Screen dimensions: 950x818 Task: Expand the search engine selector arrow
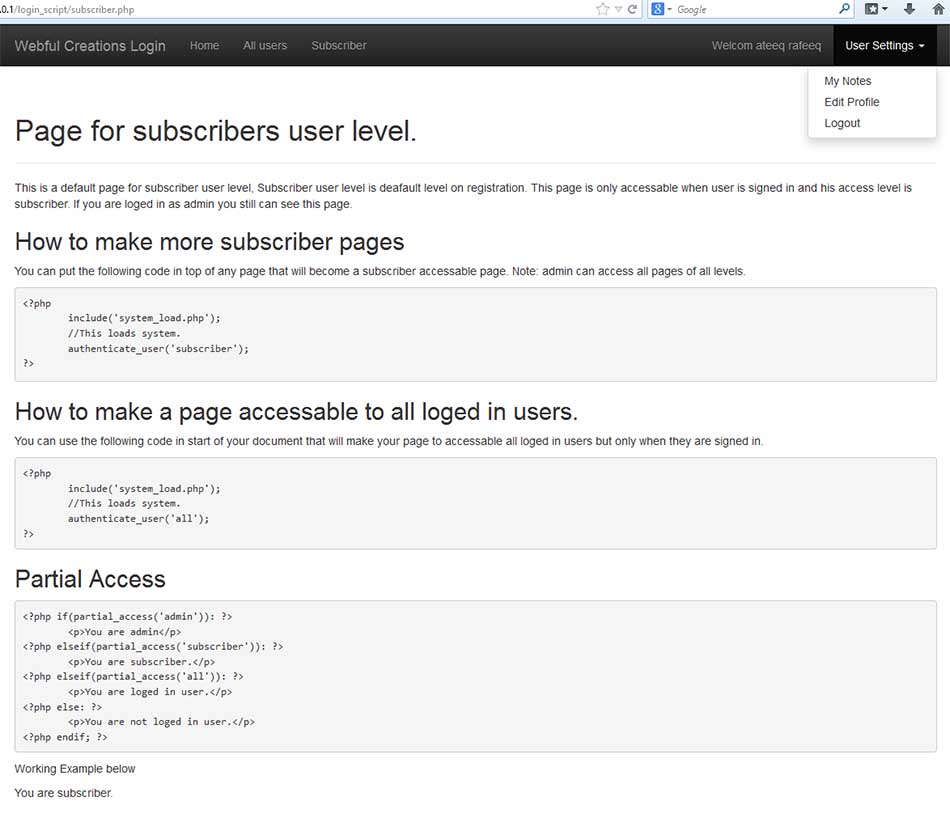click(x=670, y=9)
